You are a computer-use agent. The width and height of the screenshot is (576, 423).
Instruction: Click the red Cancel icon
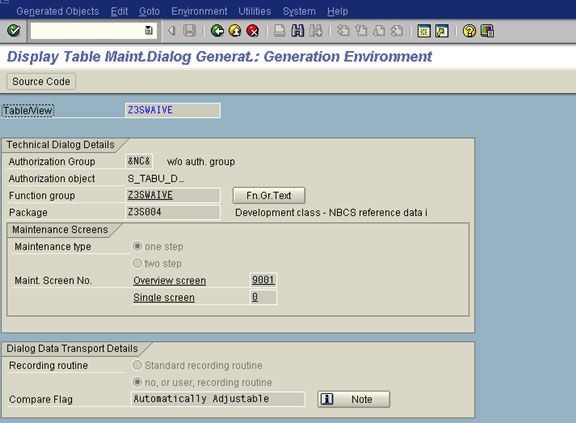(253, 31)
